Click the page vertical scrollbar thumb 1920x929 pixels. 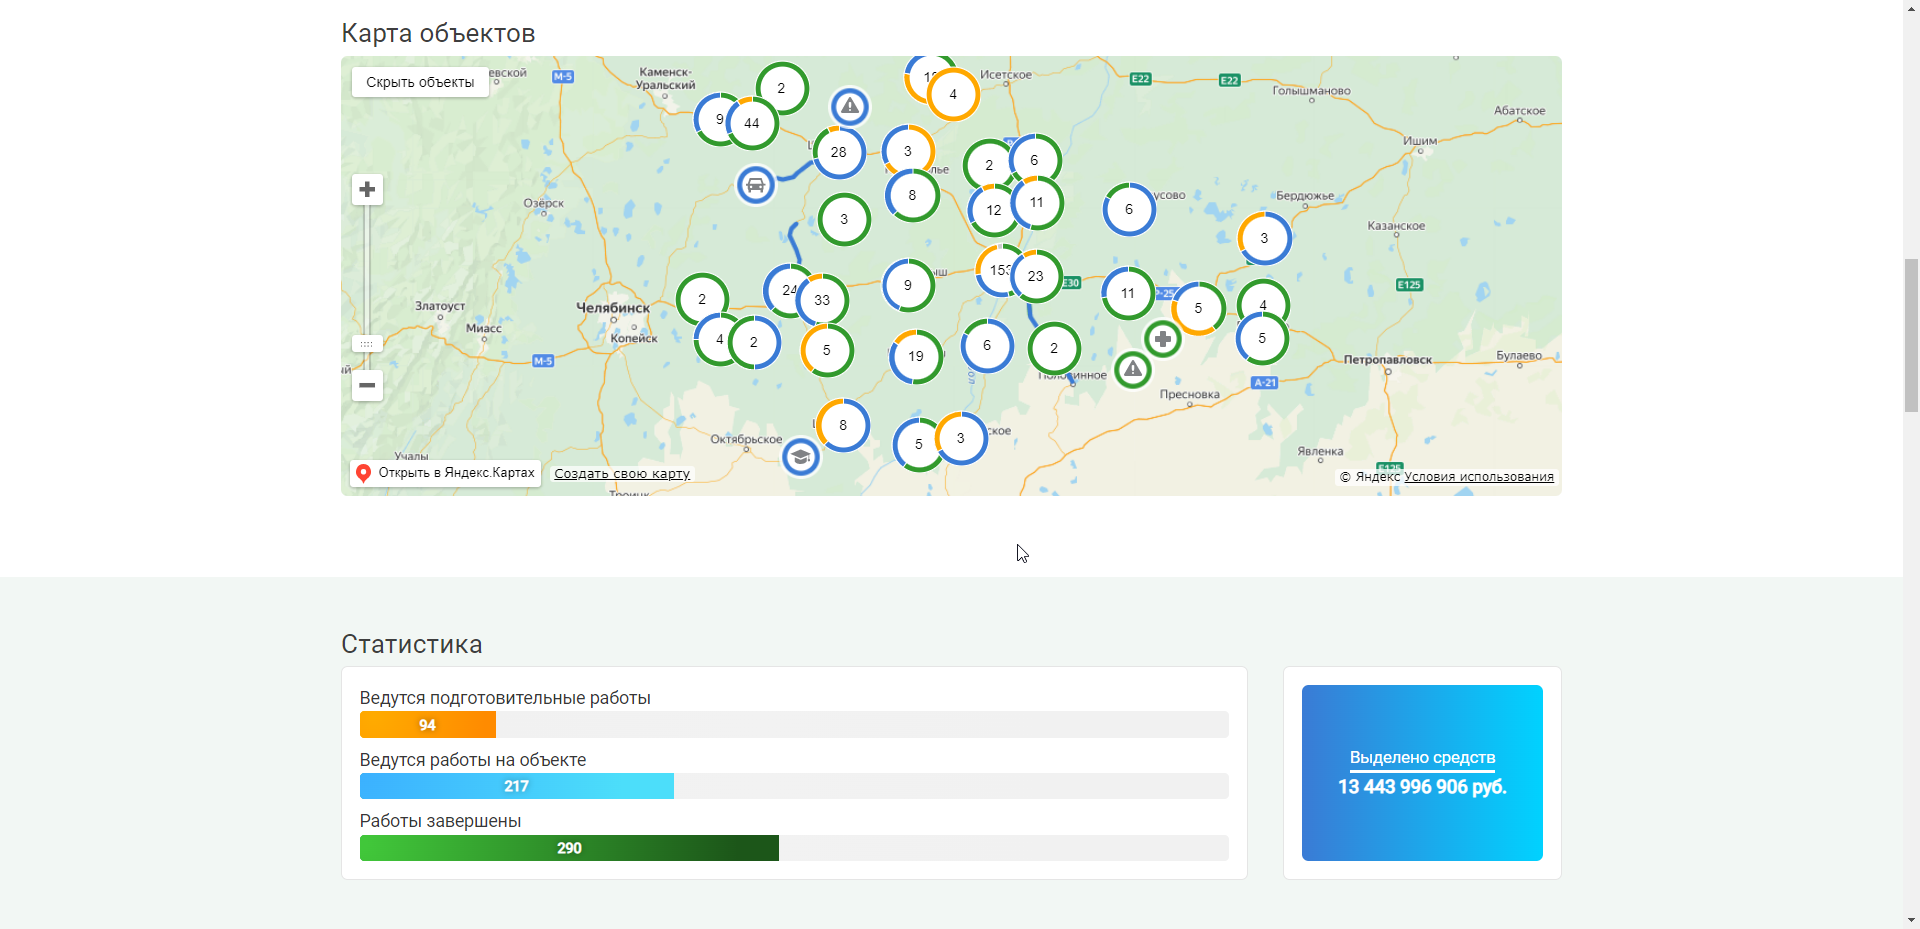click(1911, 335)
